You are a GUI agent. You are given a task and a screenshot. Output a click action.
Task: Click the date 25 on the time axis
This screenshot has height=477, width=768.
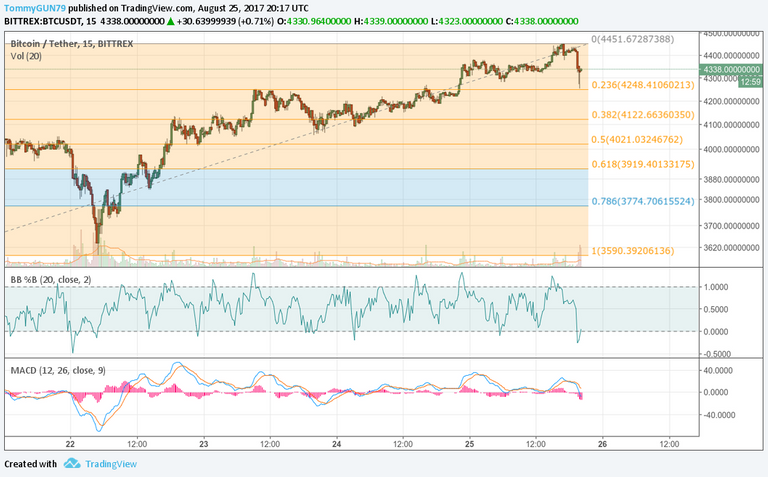(469, 444)
